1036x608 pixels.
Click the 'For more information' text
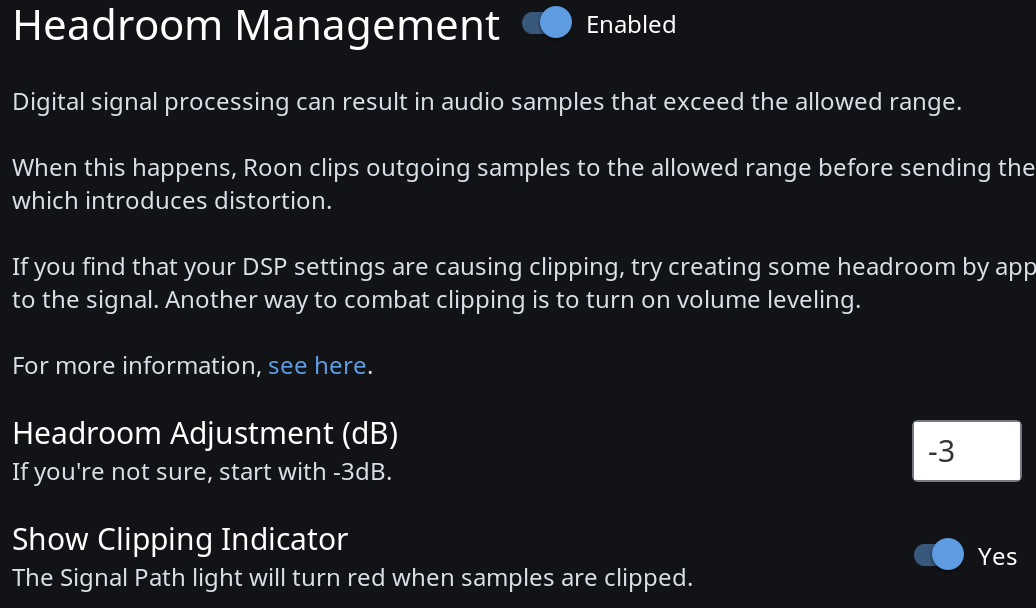137,366
